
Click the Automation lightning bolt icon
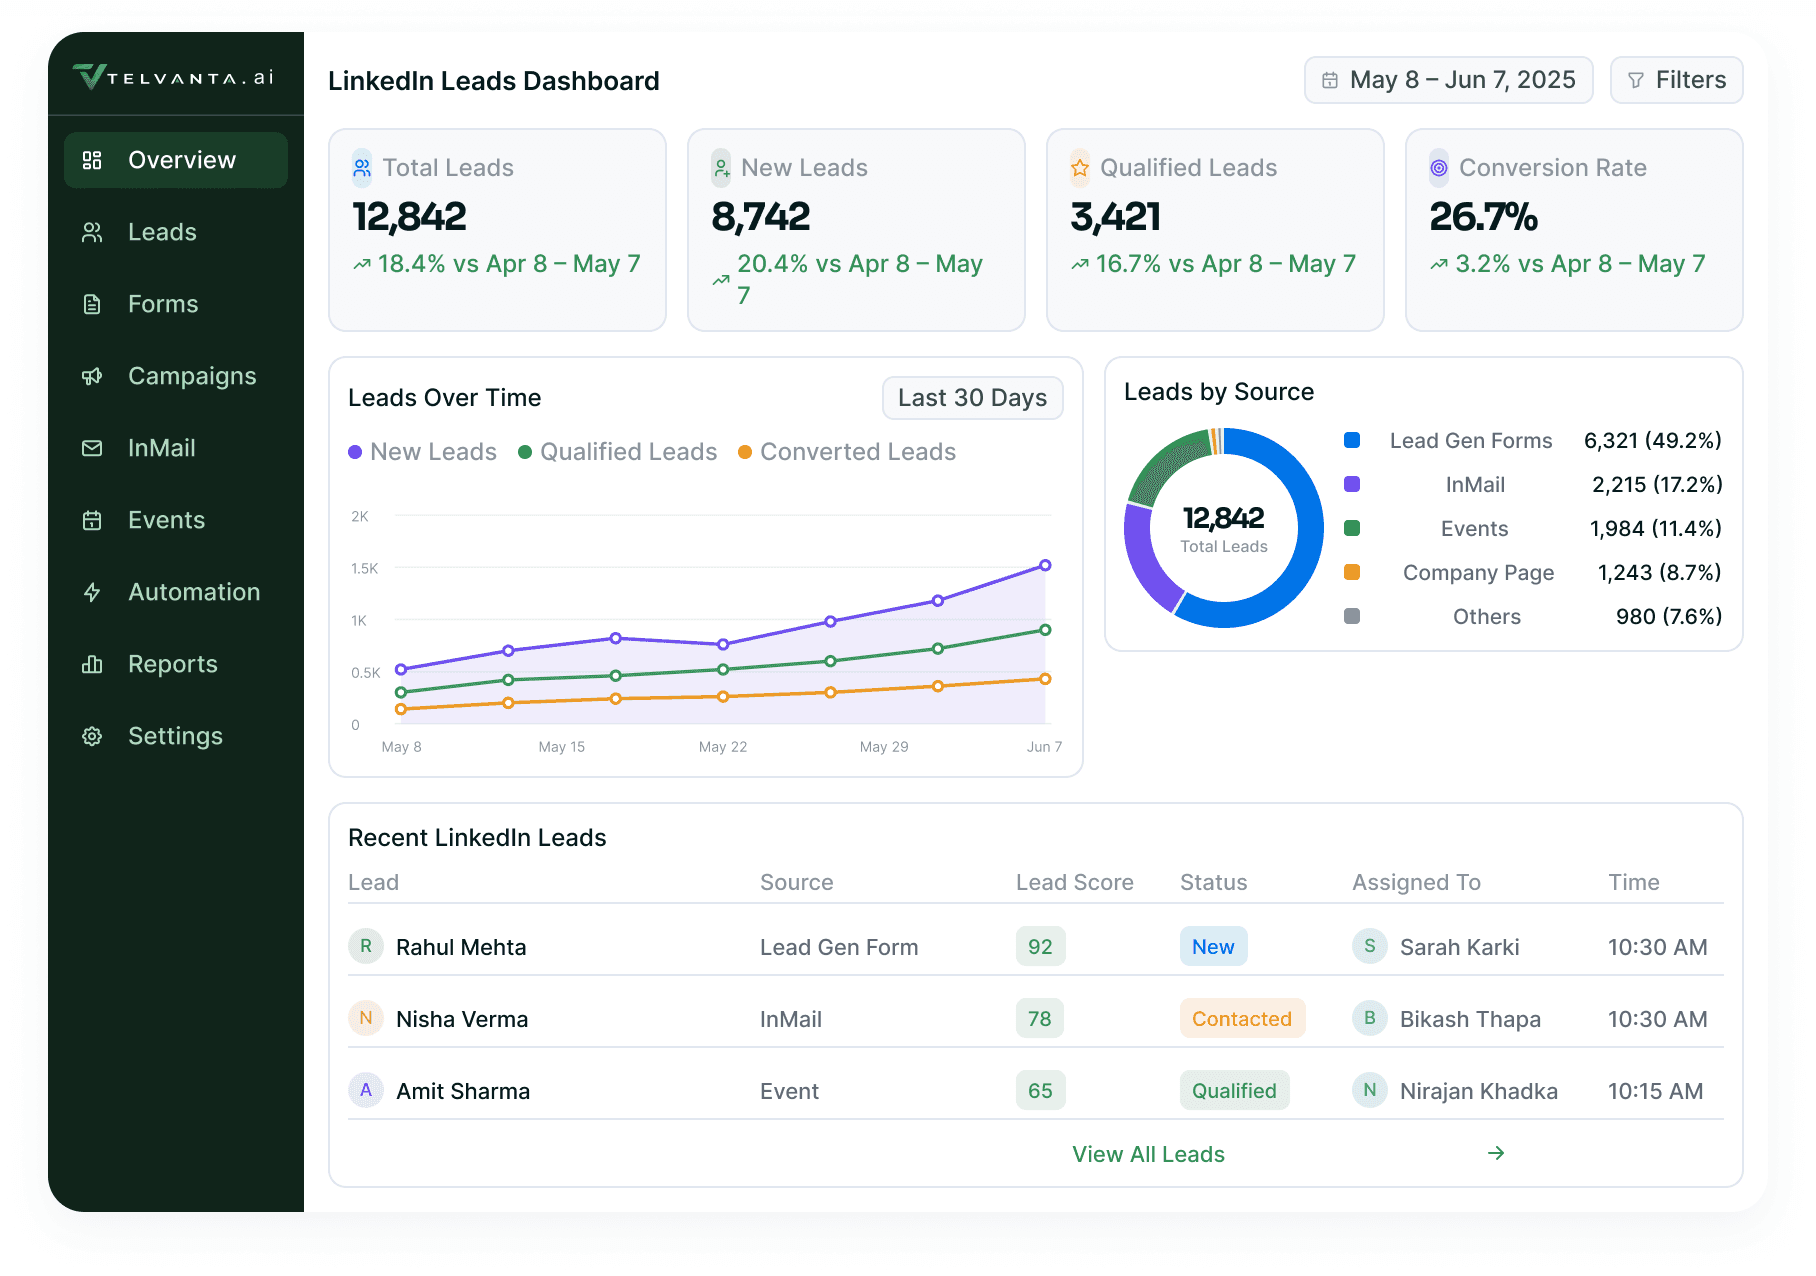(92, 592)
